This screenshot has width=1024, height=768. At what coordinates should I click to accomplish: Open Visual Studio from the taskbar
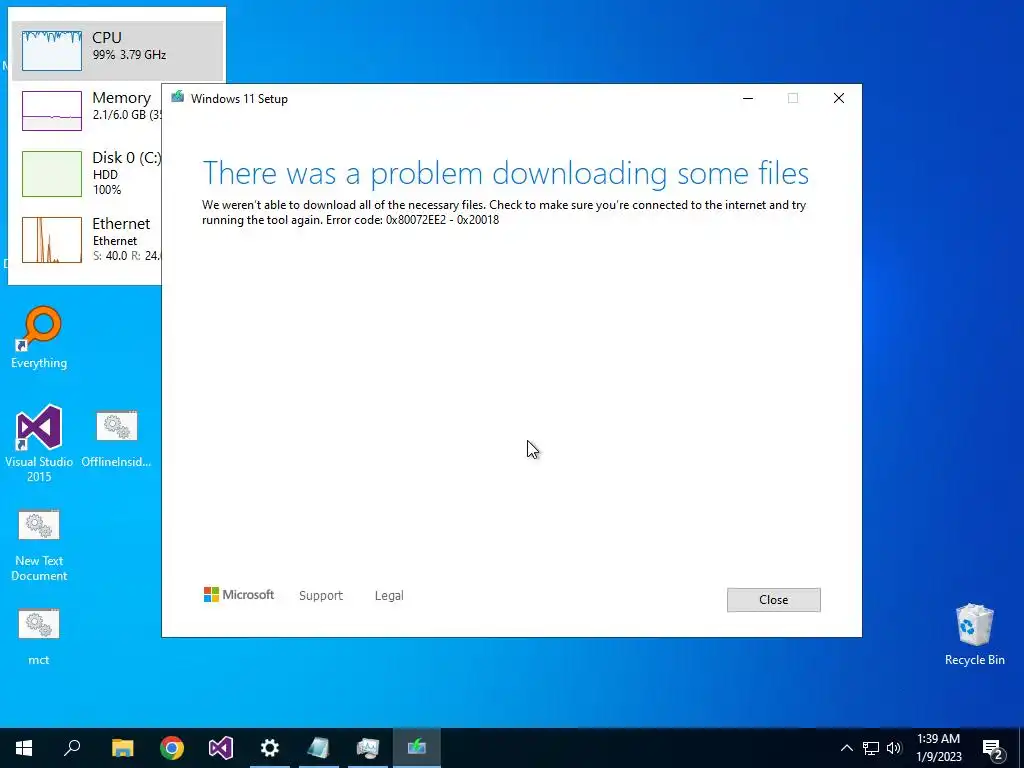(221, 748)
